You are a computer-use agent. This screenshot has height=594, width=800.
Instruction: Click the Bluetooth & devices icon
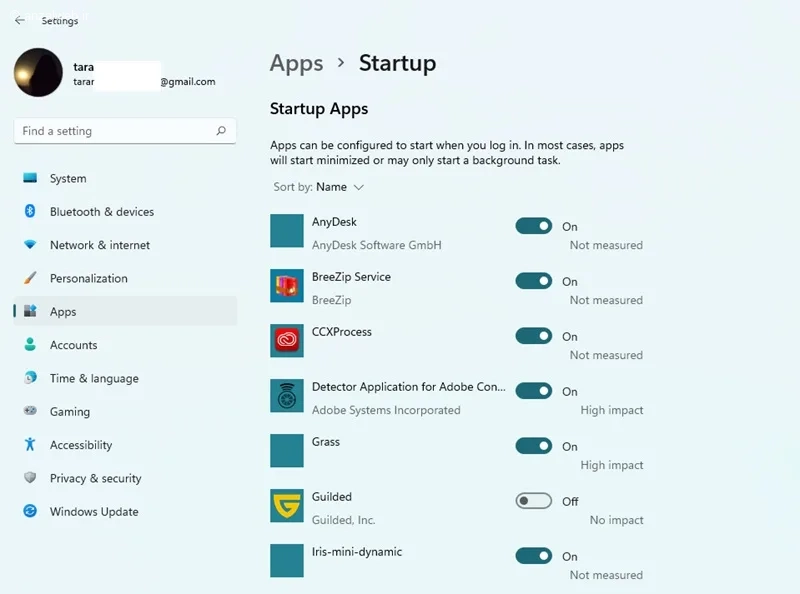(x=30, y=212)
